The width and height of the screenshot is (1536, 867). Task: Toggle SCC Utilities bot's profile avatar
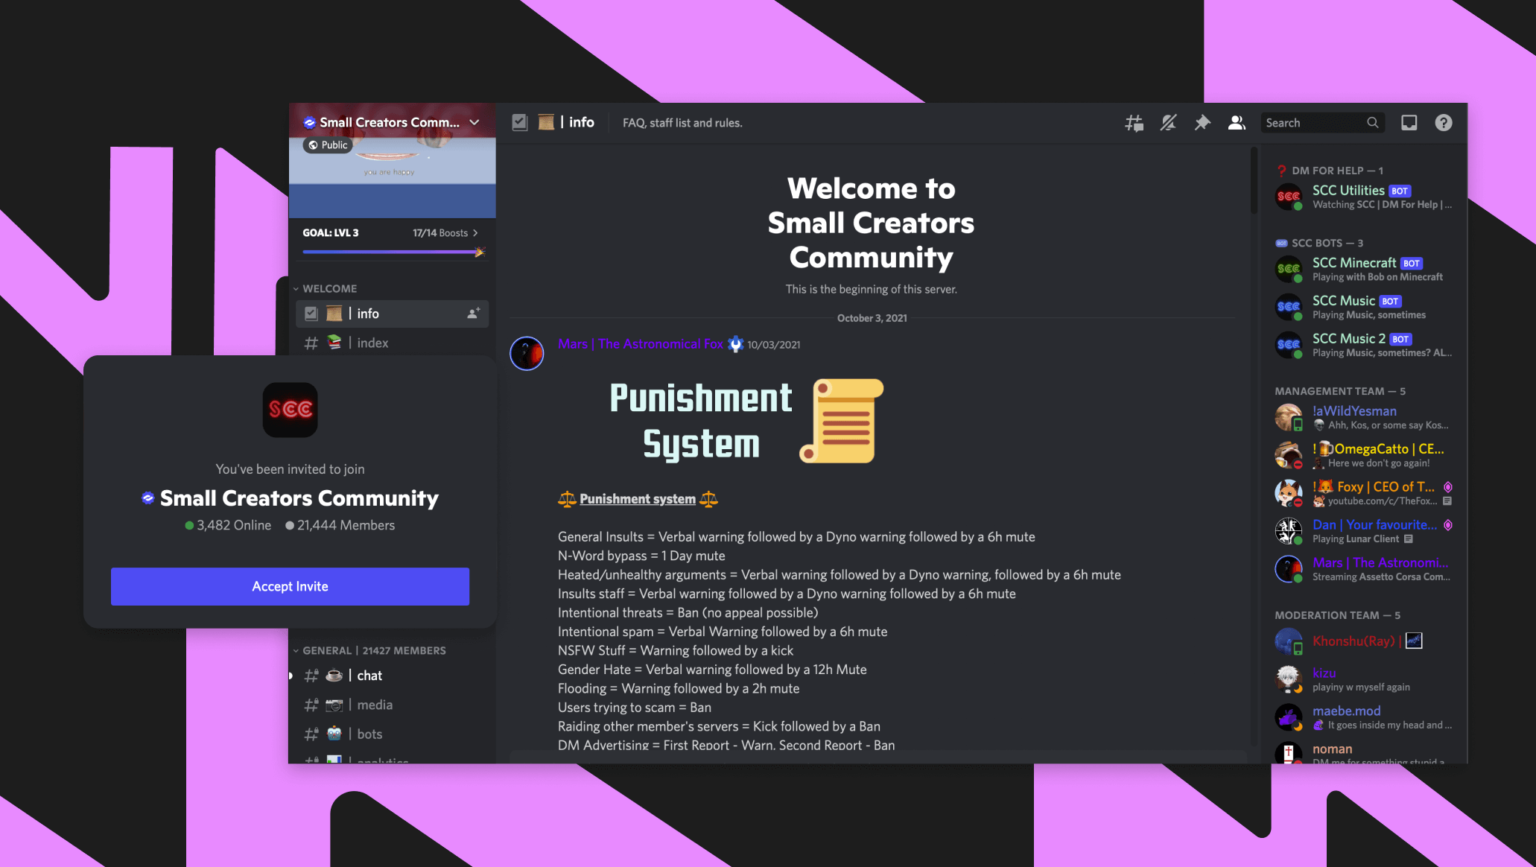pos(1288,197)
